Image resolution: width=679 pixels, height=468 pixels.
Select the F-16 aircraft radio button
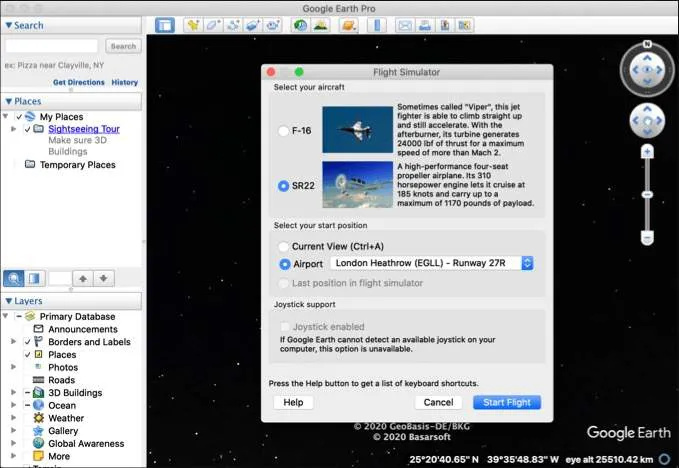pyautogui.click(x=285, y=131)
